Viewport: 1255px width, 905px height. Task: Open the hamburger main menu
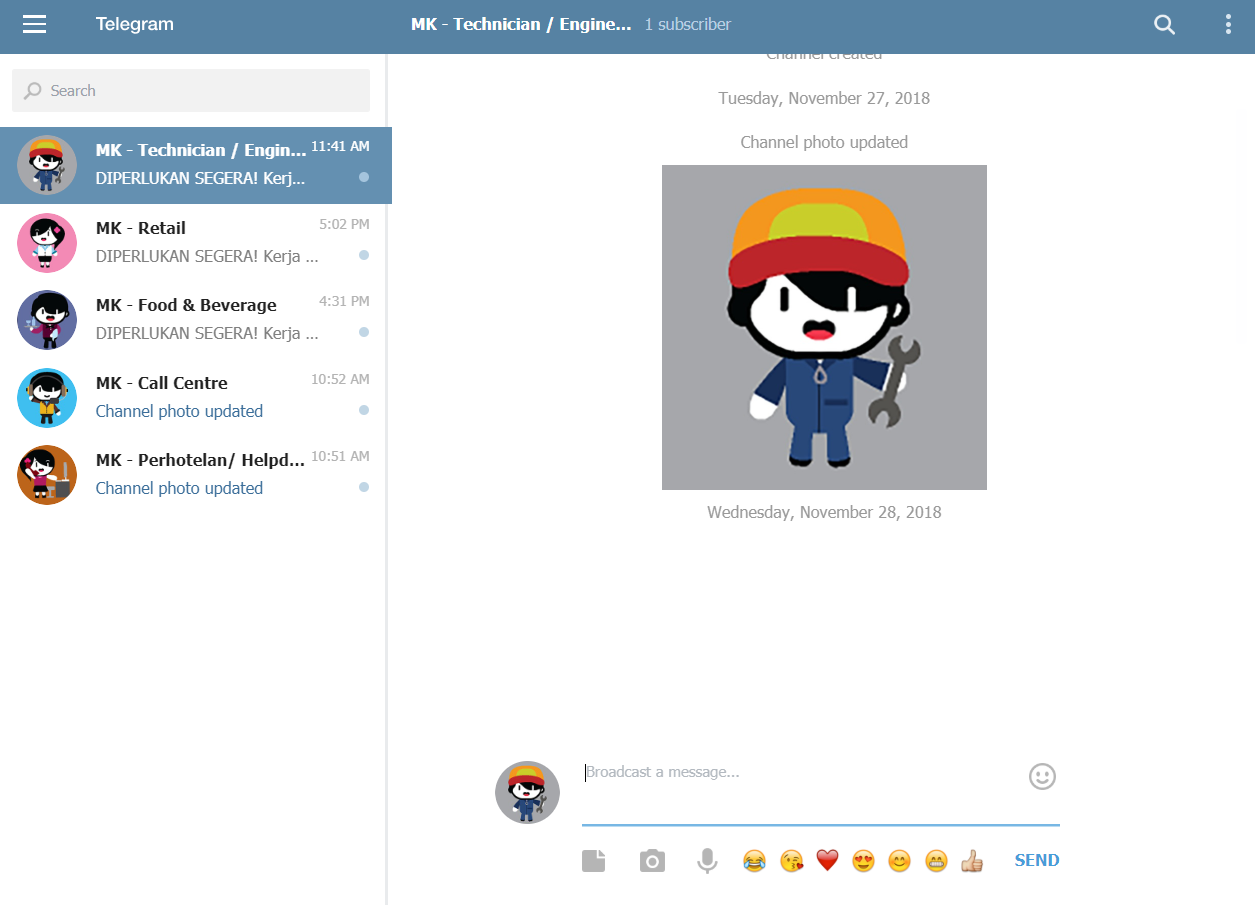point(35,25)
